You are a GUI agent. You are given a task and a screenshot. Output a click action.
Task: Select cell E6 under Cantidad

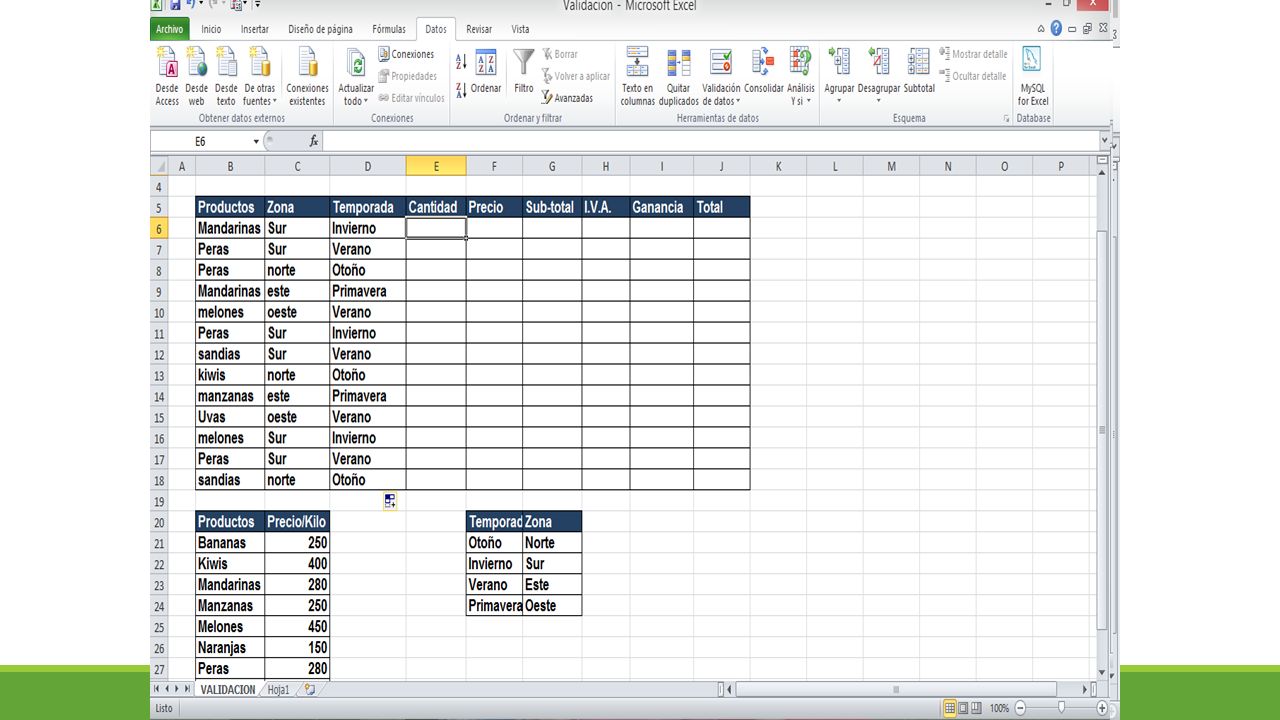tap(436, 228)
